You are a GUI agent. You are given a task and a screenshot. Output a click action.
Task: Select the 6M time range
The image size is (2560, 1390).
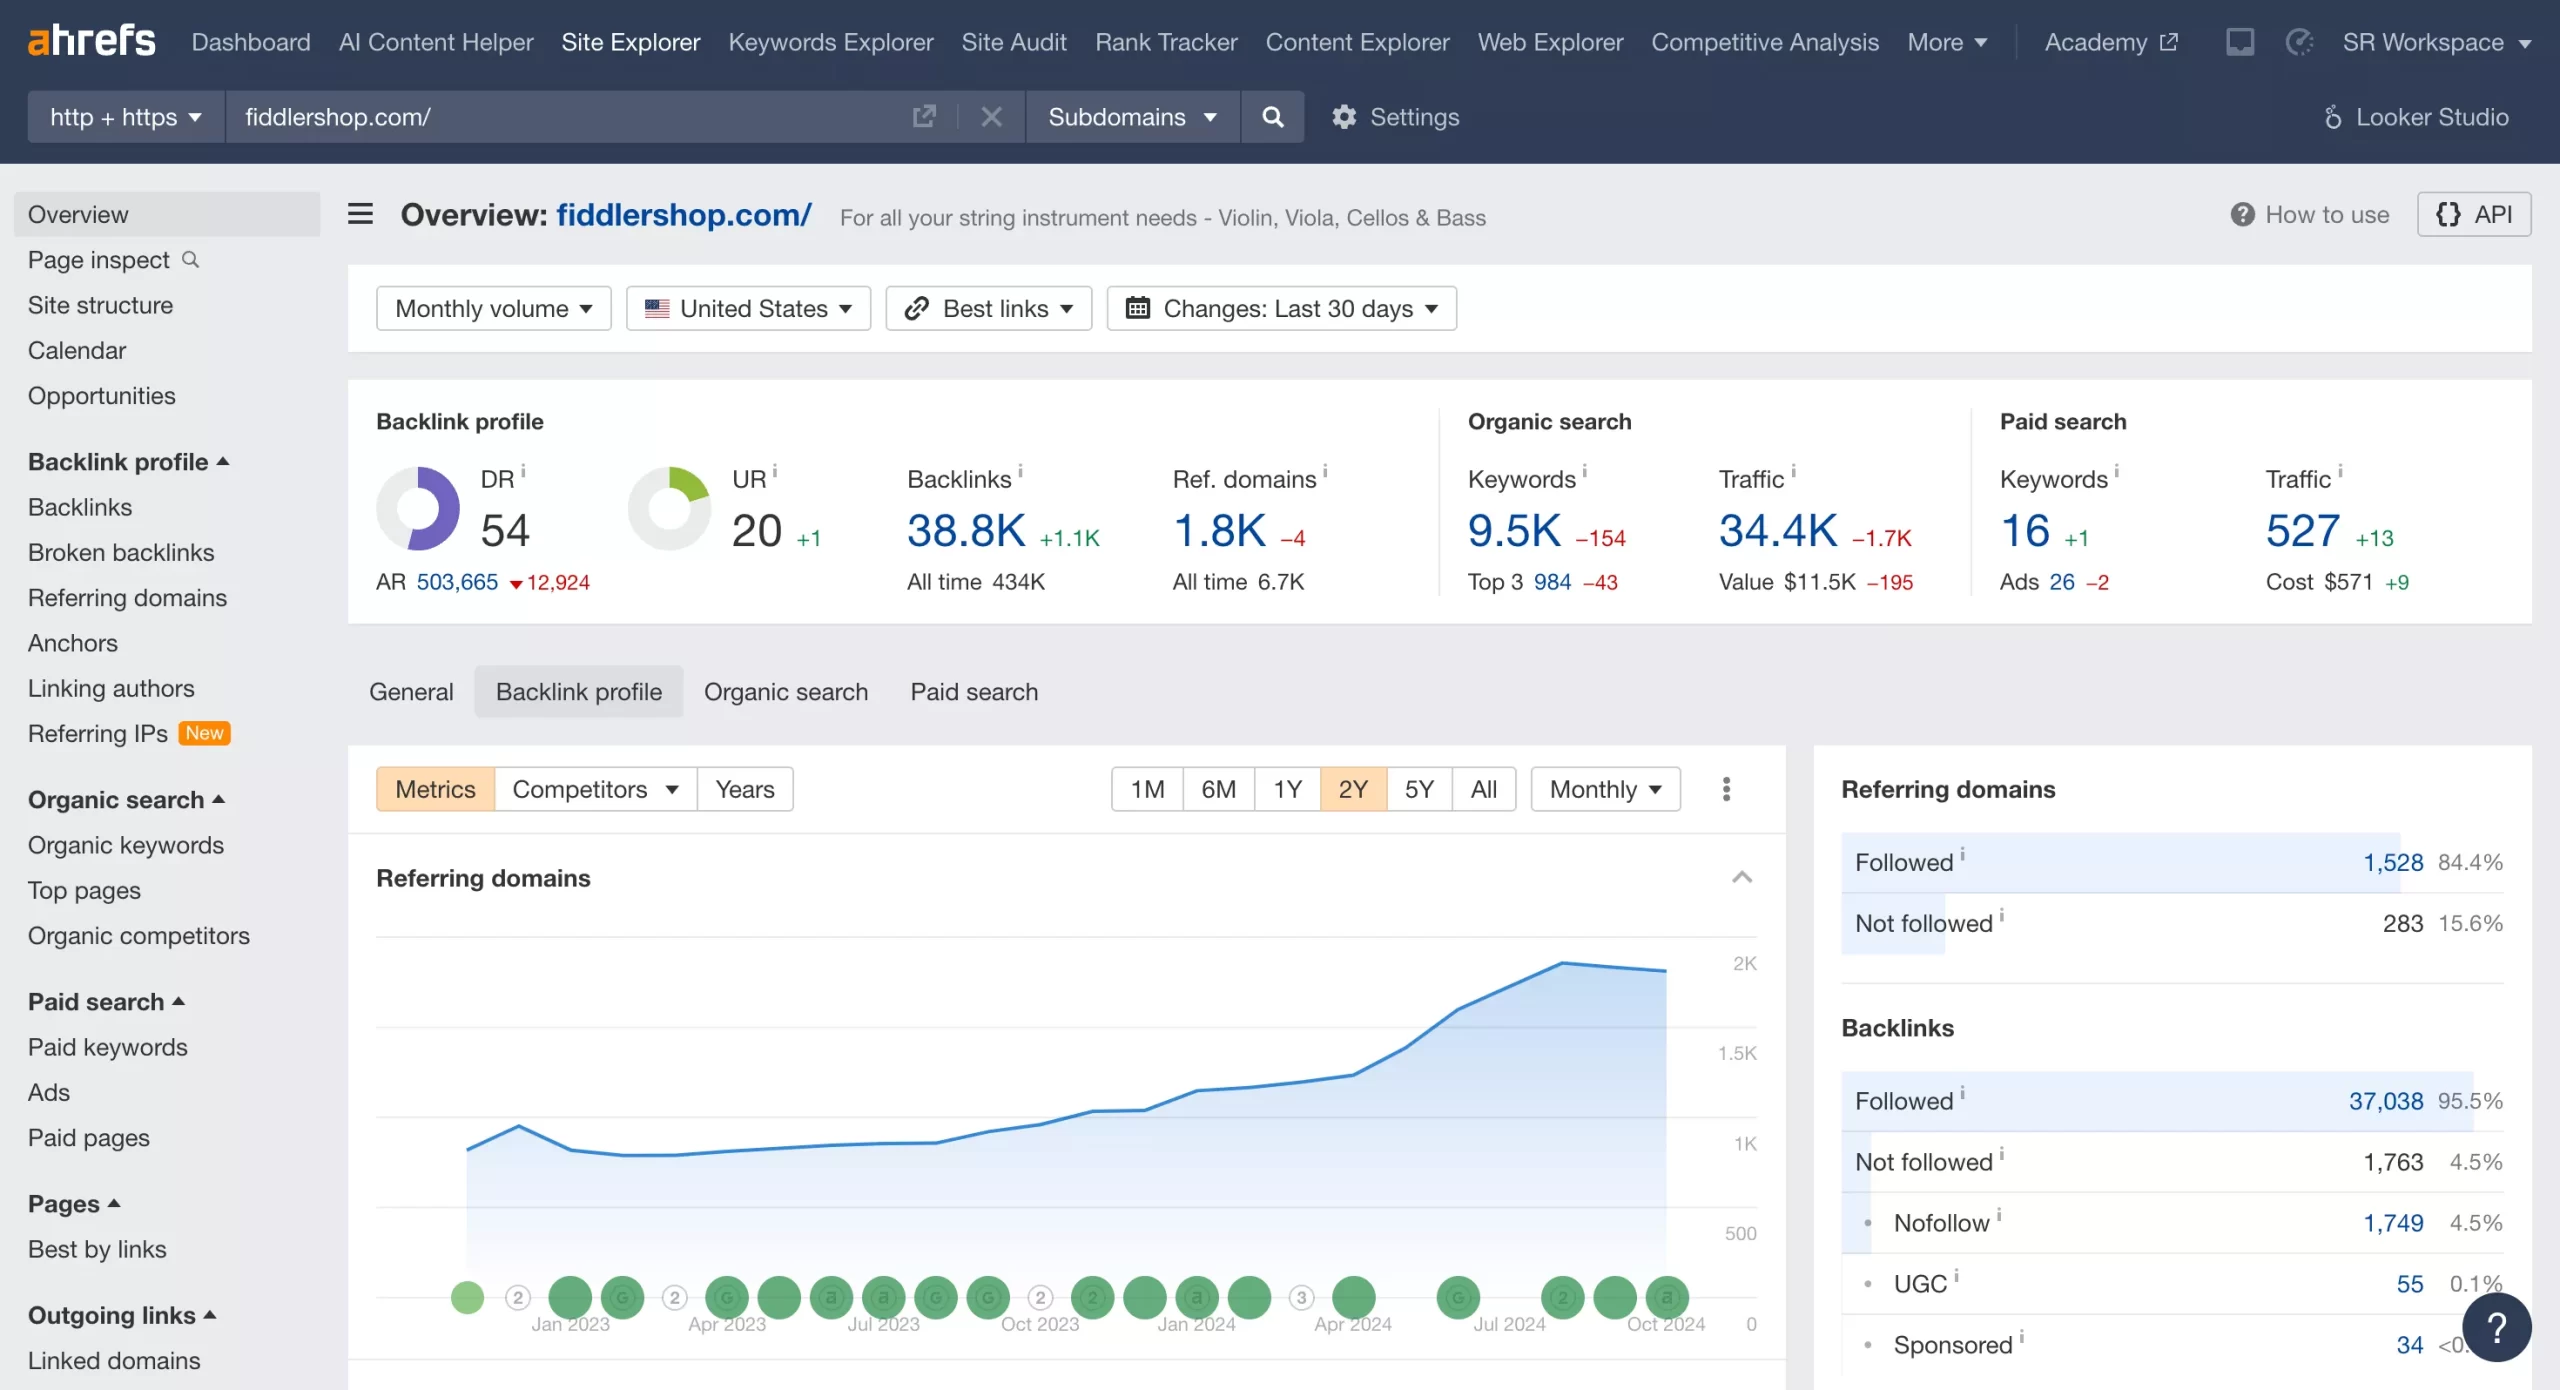coord(1218,789)
